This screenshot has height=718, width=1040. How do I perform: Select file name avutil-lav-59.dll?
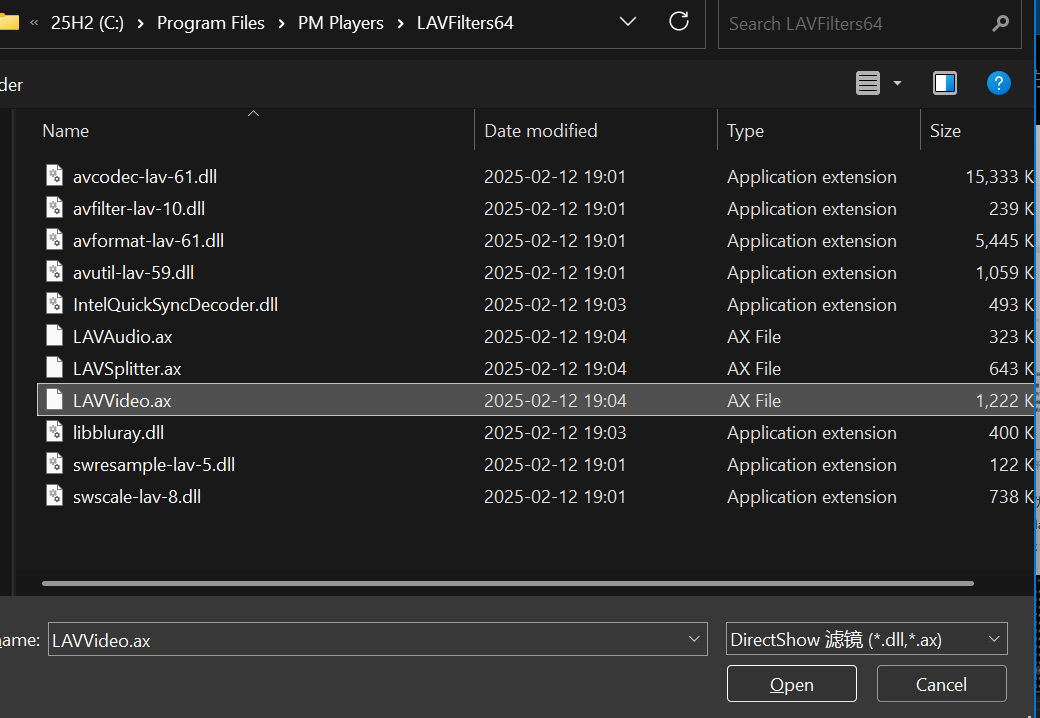tap(133, 272)
